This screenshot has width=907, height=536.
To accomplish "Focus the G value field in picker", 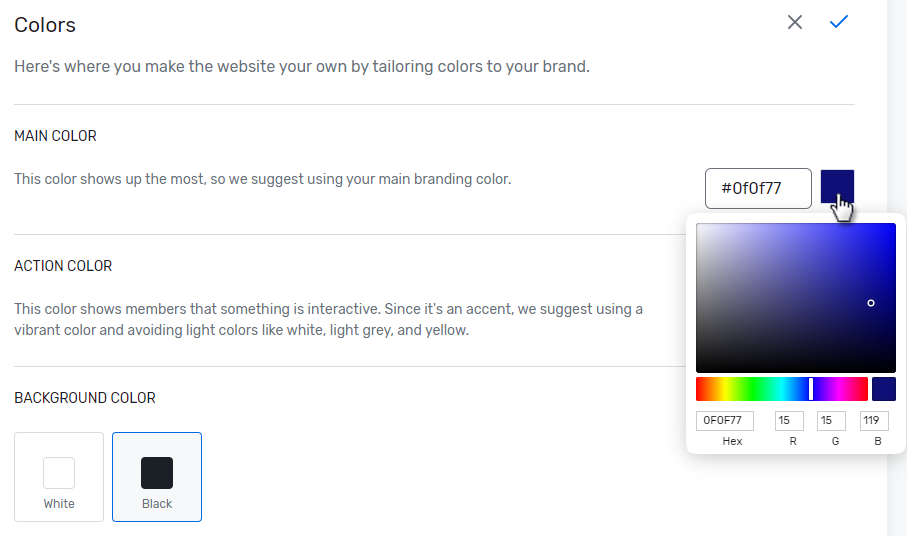I will click(831, 421).
